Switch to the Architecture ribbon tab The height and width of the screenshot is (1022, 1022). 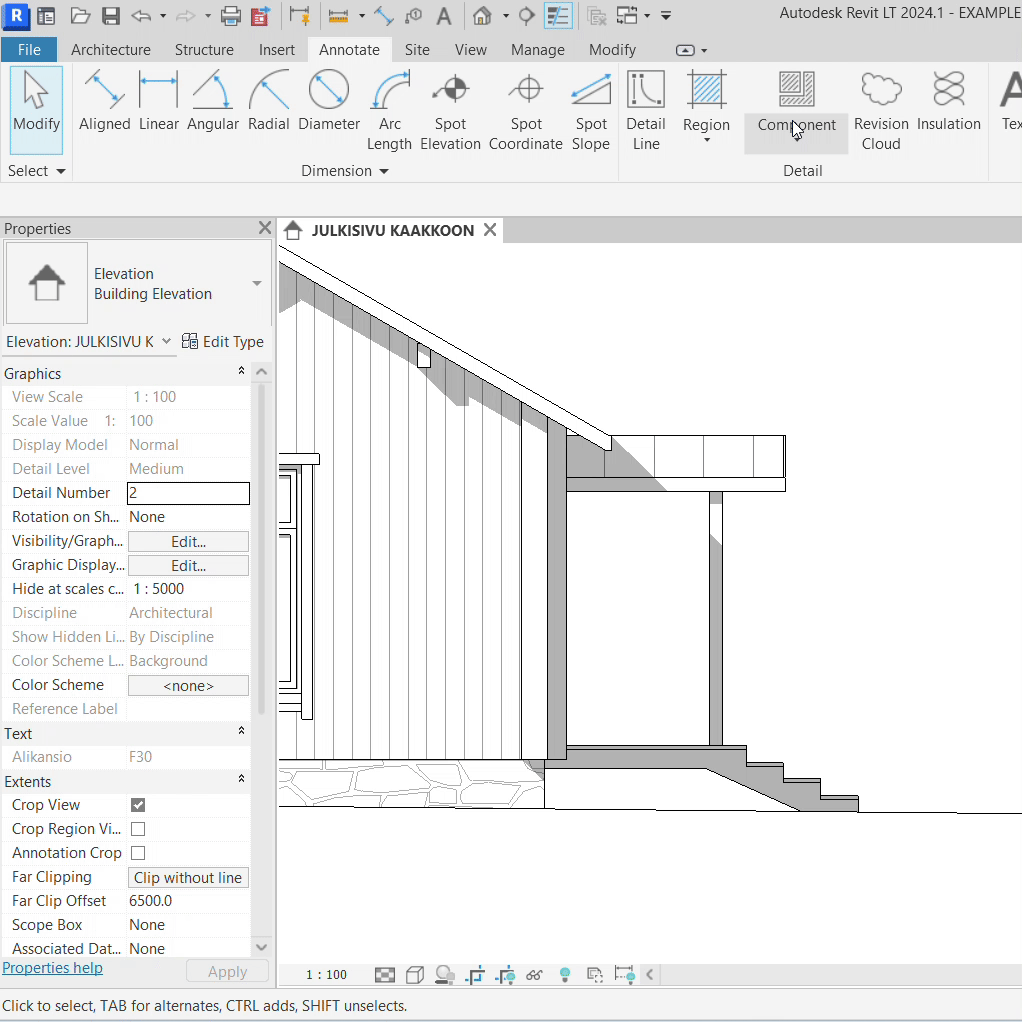pos(111,50)
